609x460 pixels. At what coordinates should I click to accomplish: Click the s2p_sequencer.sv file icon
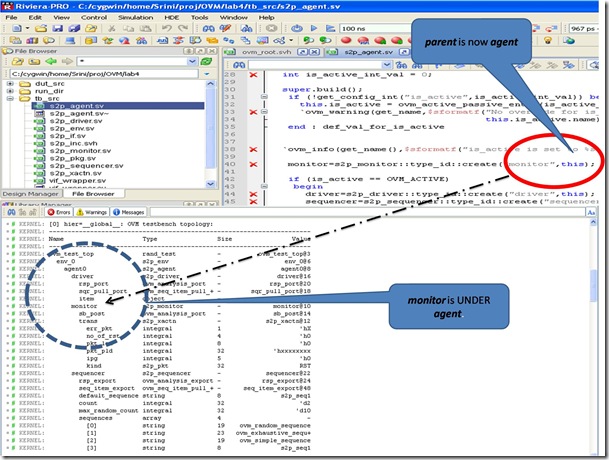(41, 164)
